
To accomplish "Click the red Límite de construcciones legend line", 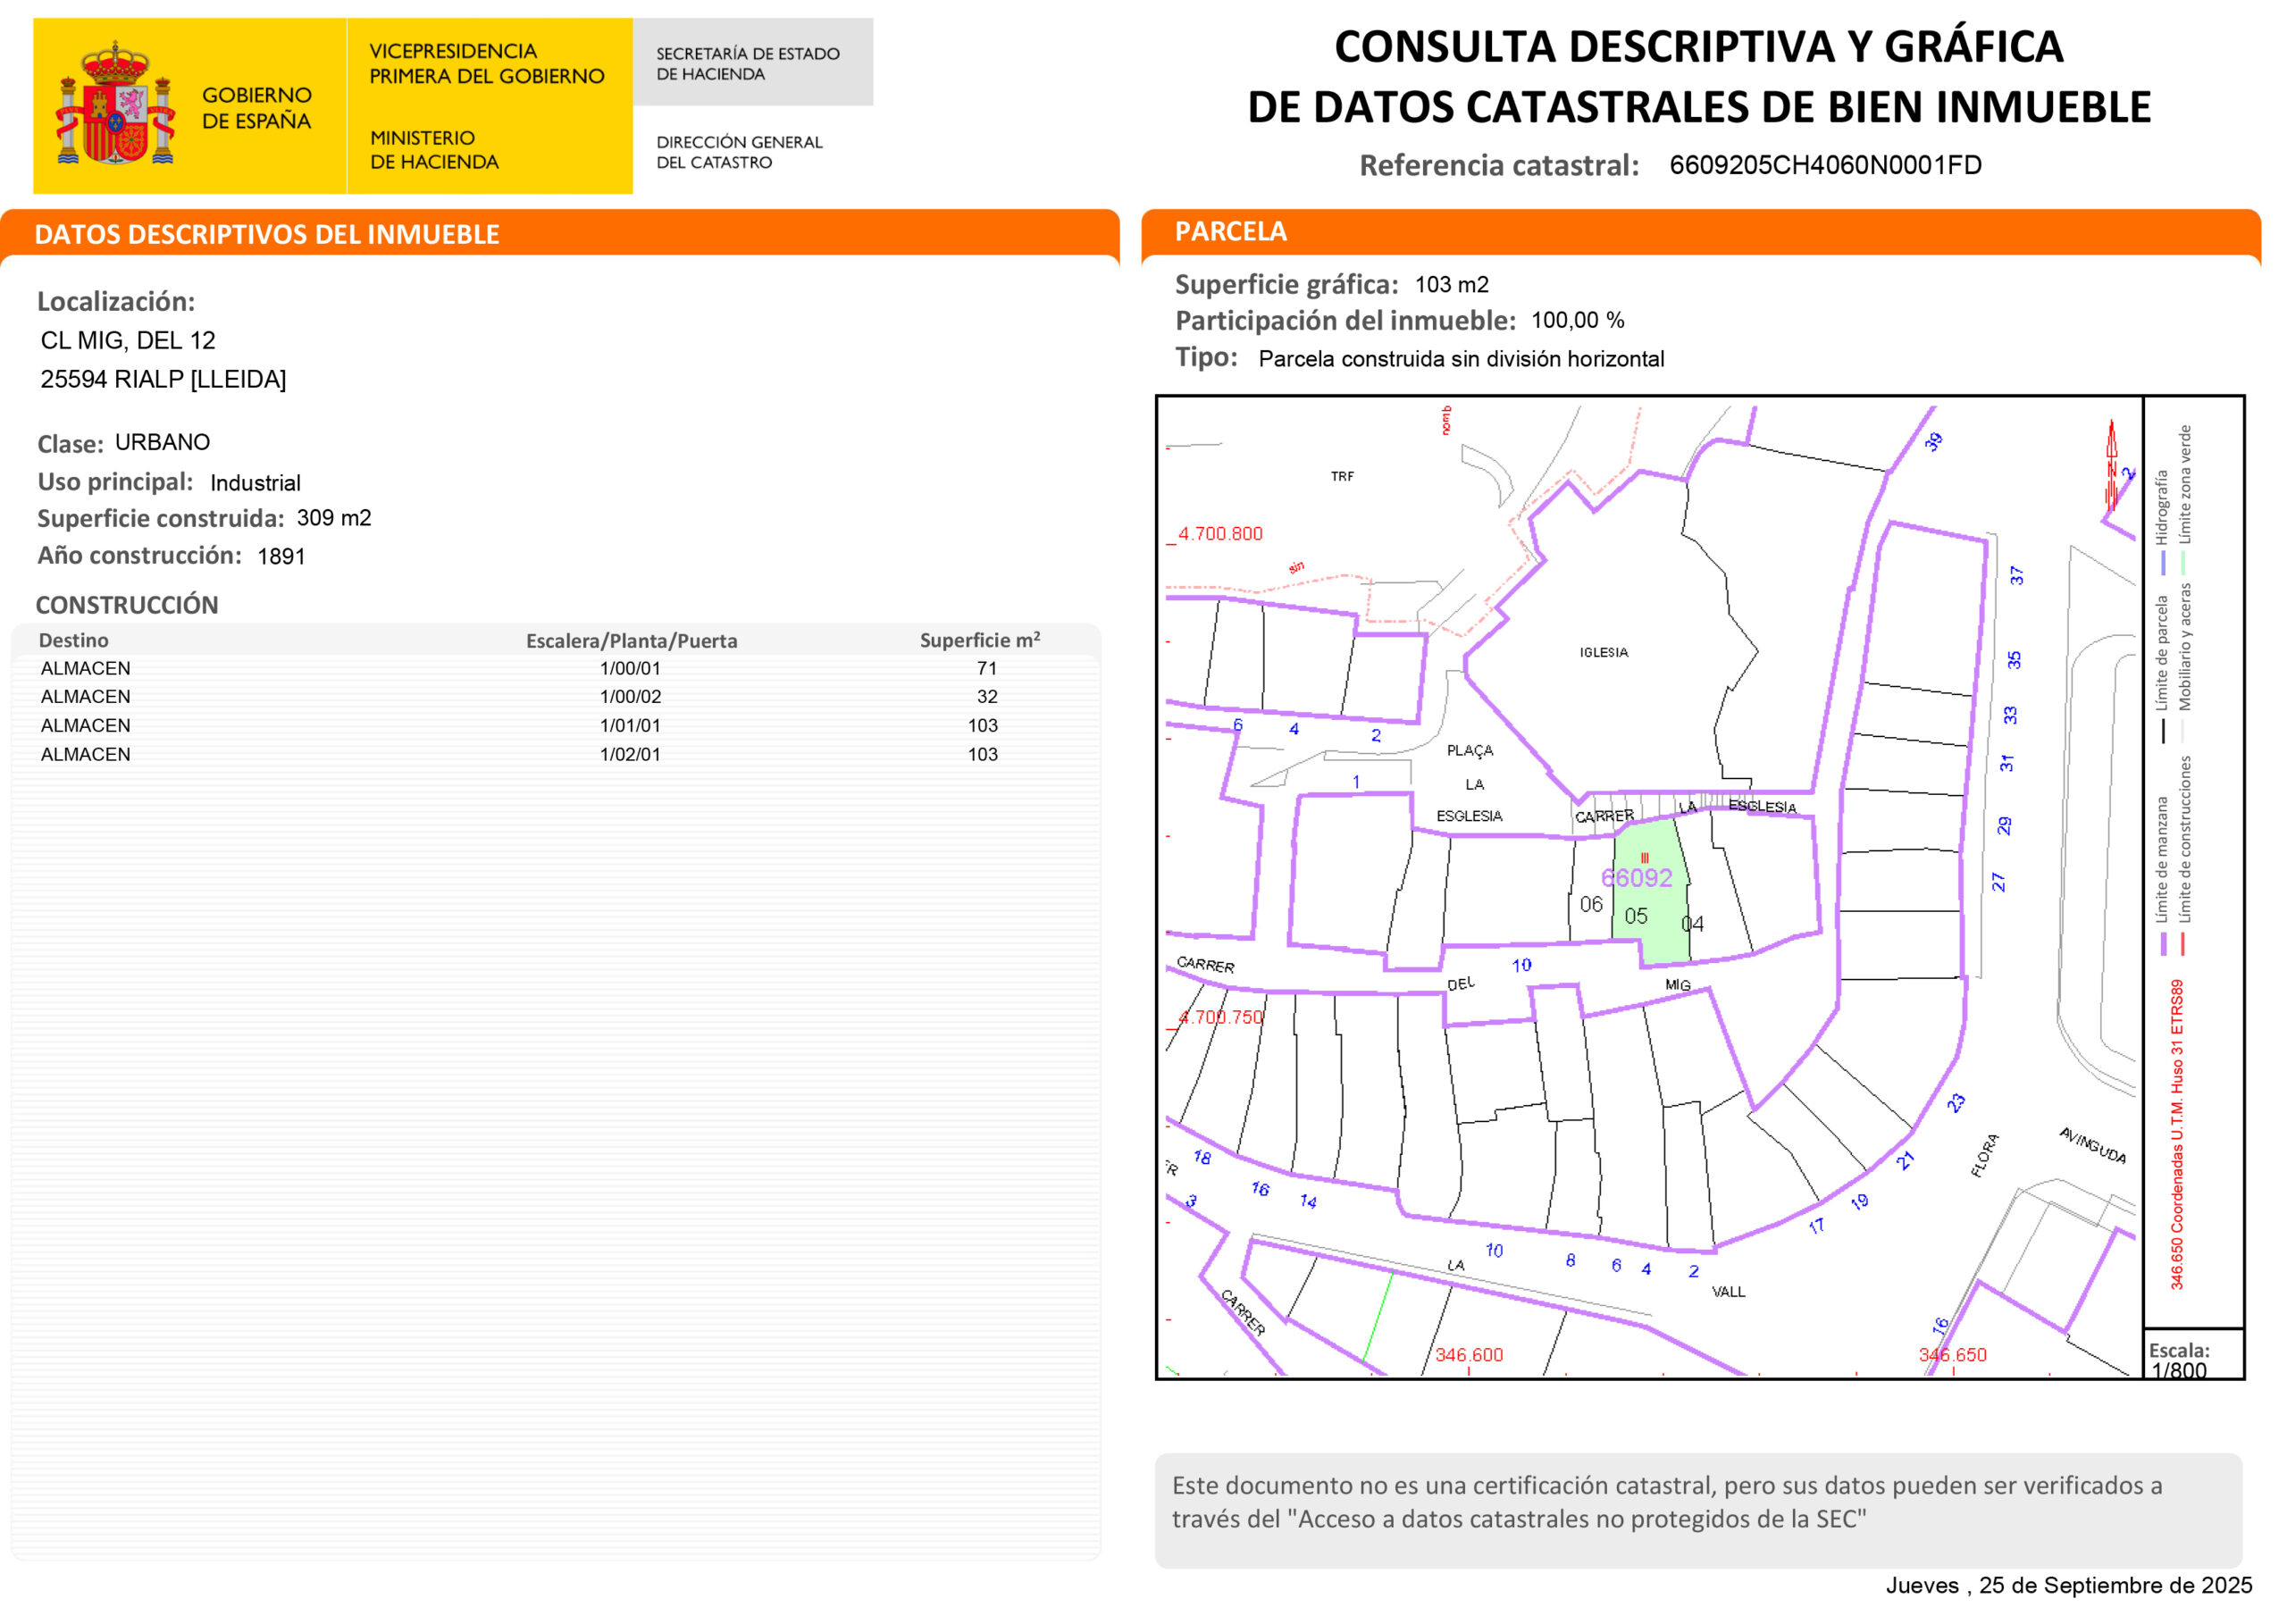I will (x=2182, y=943).
